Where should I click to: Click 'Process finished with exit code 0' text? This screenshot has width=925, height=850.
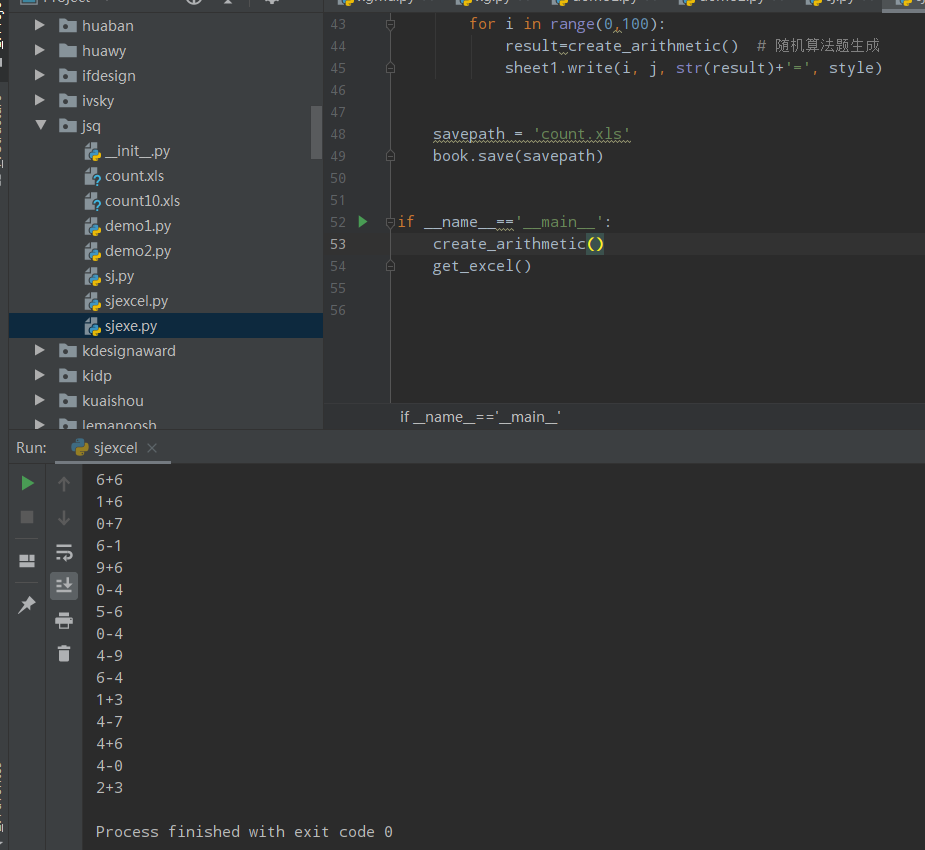(244, 832)
